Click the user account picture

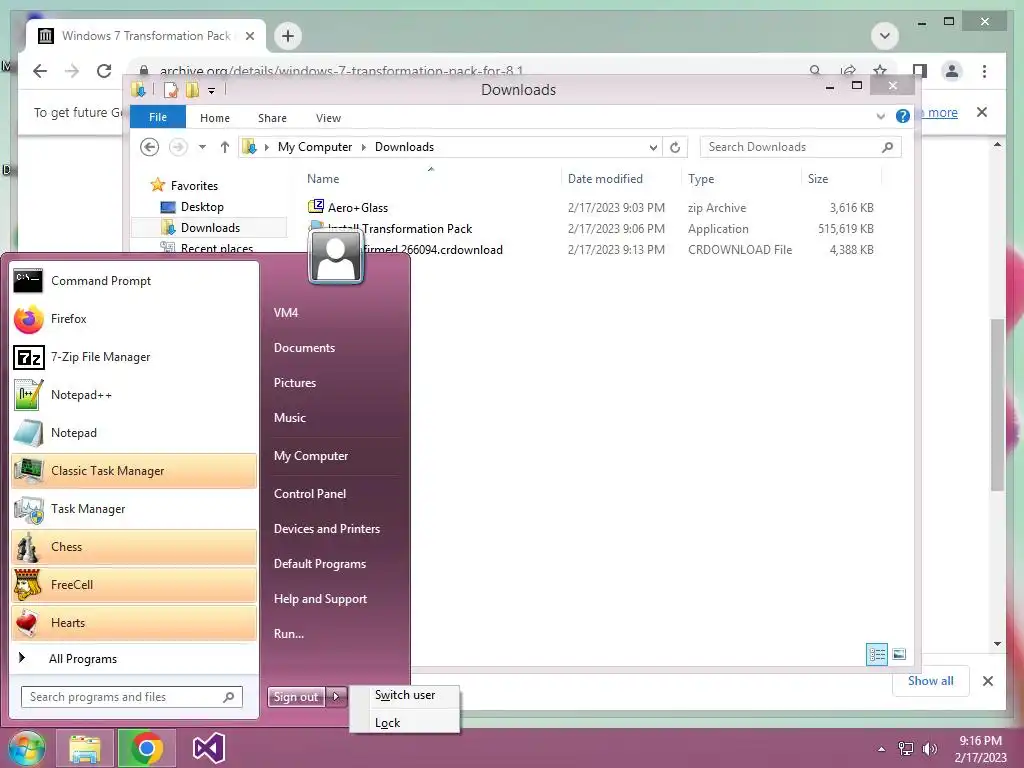click(336, 257)
